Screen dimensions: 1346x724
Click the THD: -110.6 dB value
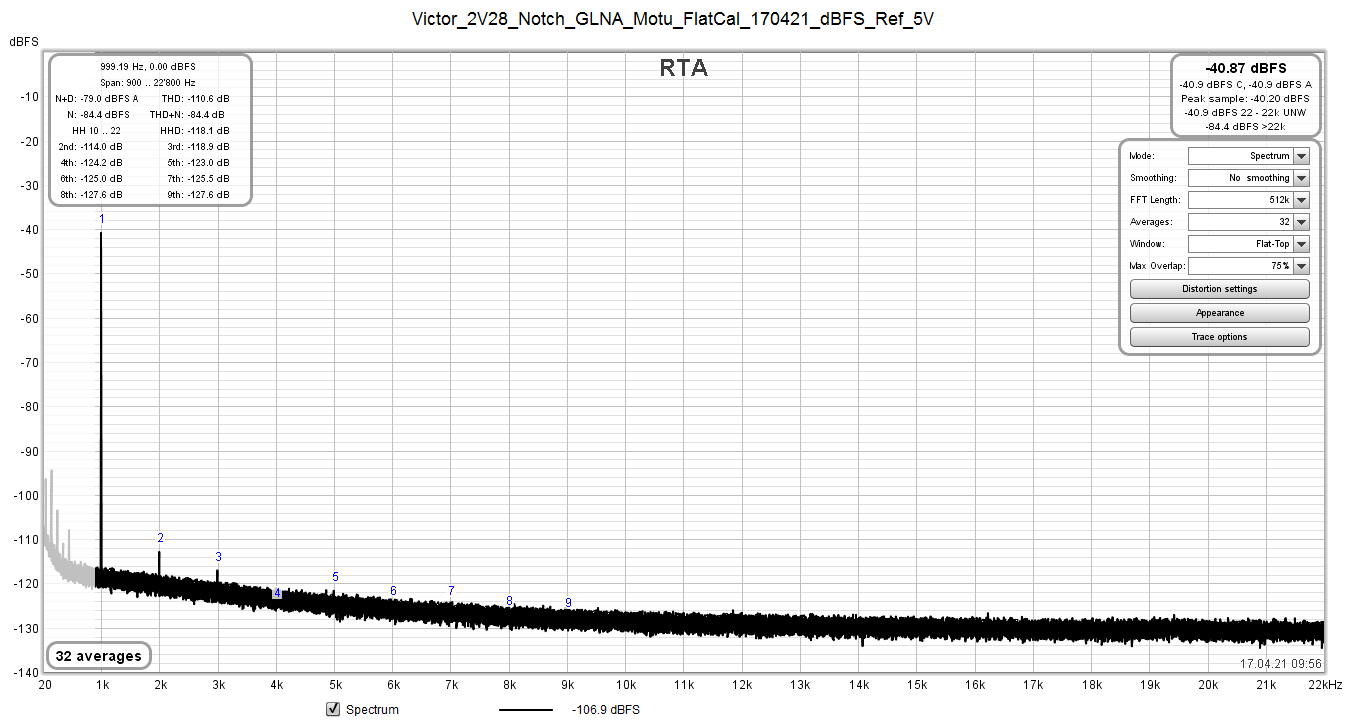(x=195, y=99)
